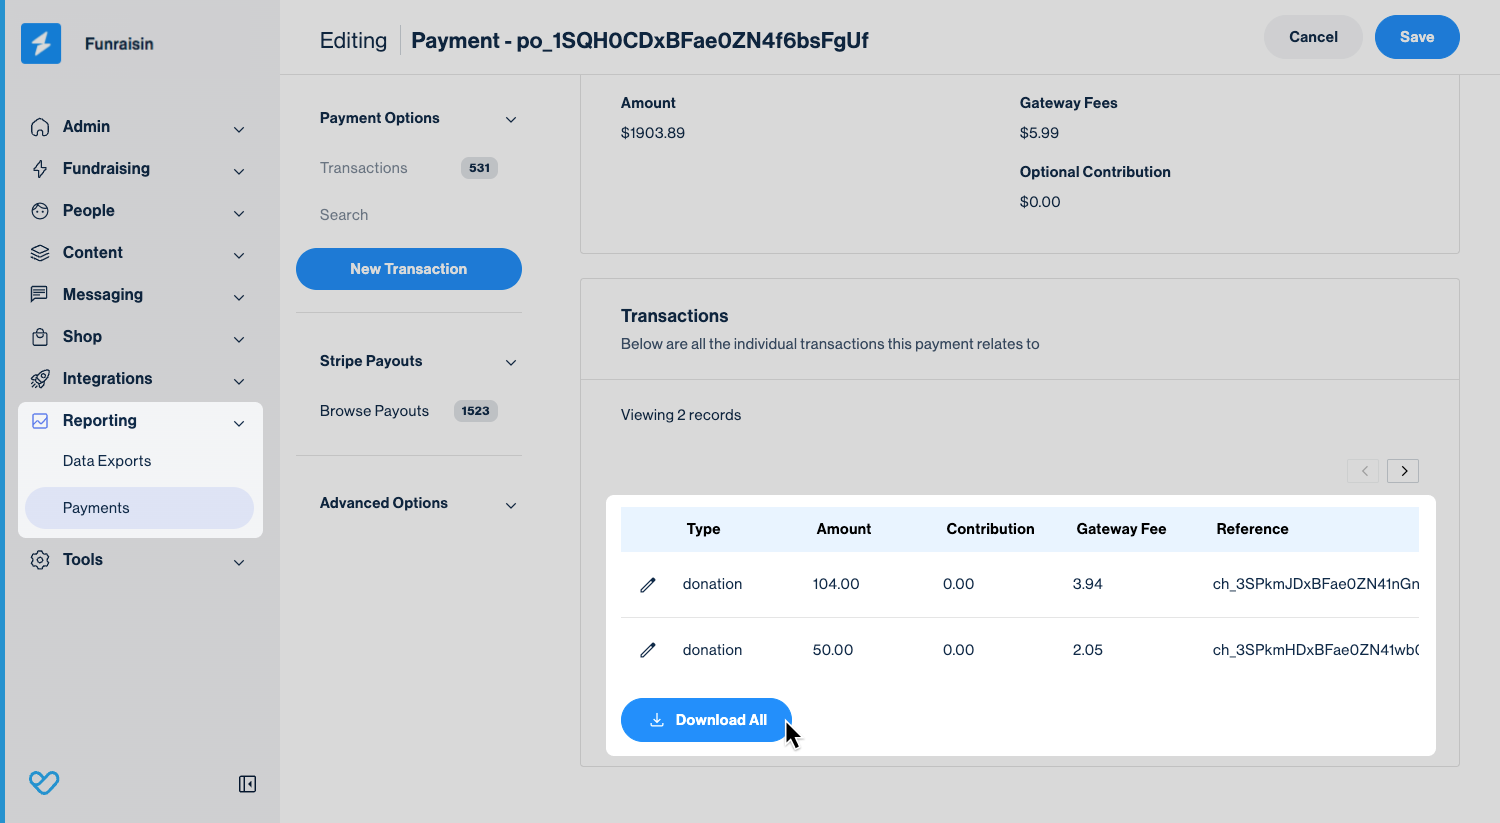Click the heart logo at the sidebar bottom
The image size is (1500, 823).
point(44,783)
